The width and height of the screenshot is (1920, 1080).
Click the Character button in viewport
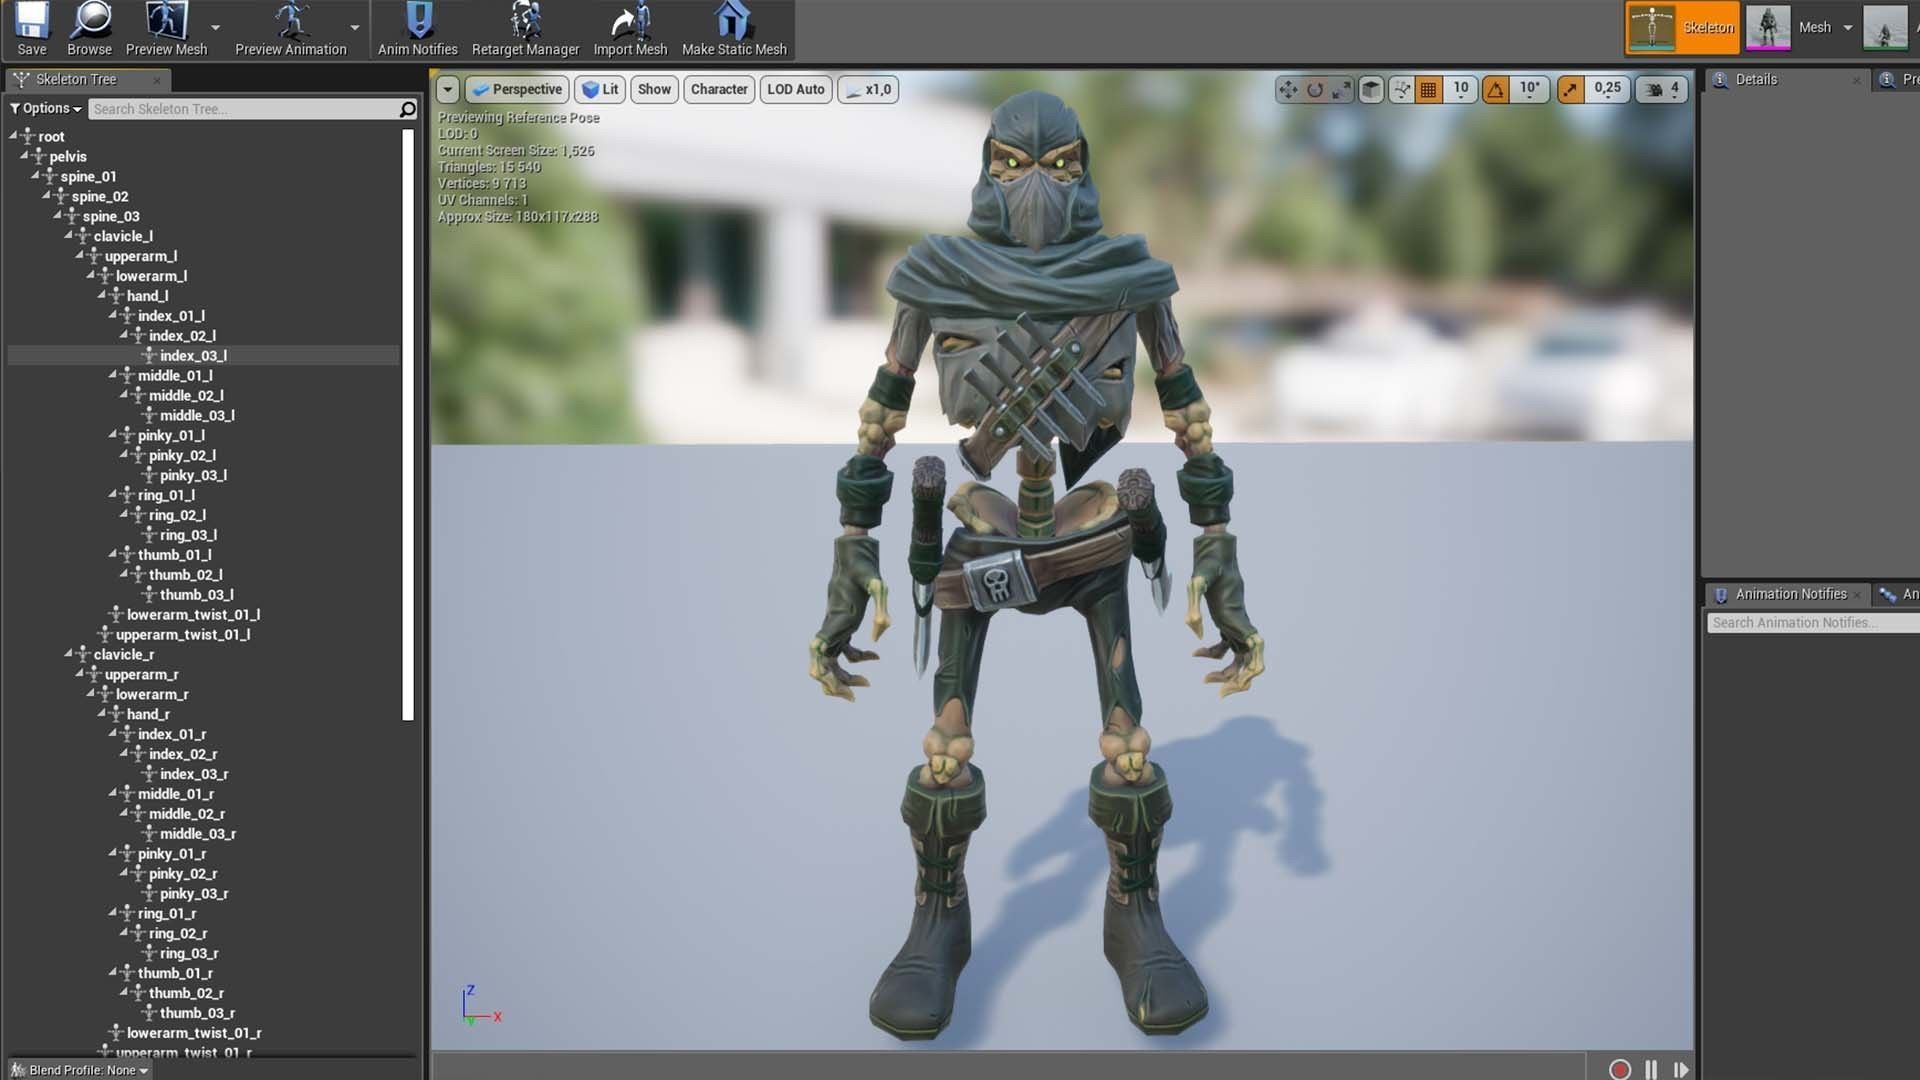(718, 89)
